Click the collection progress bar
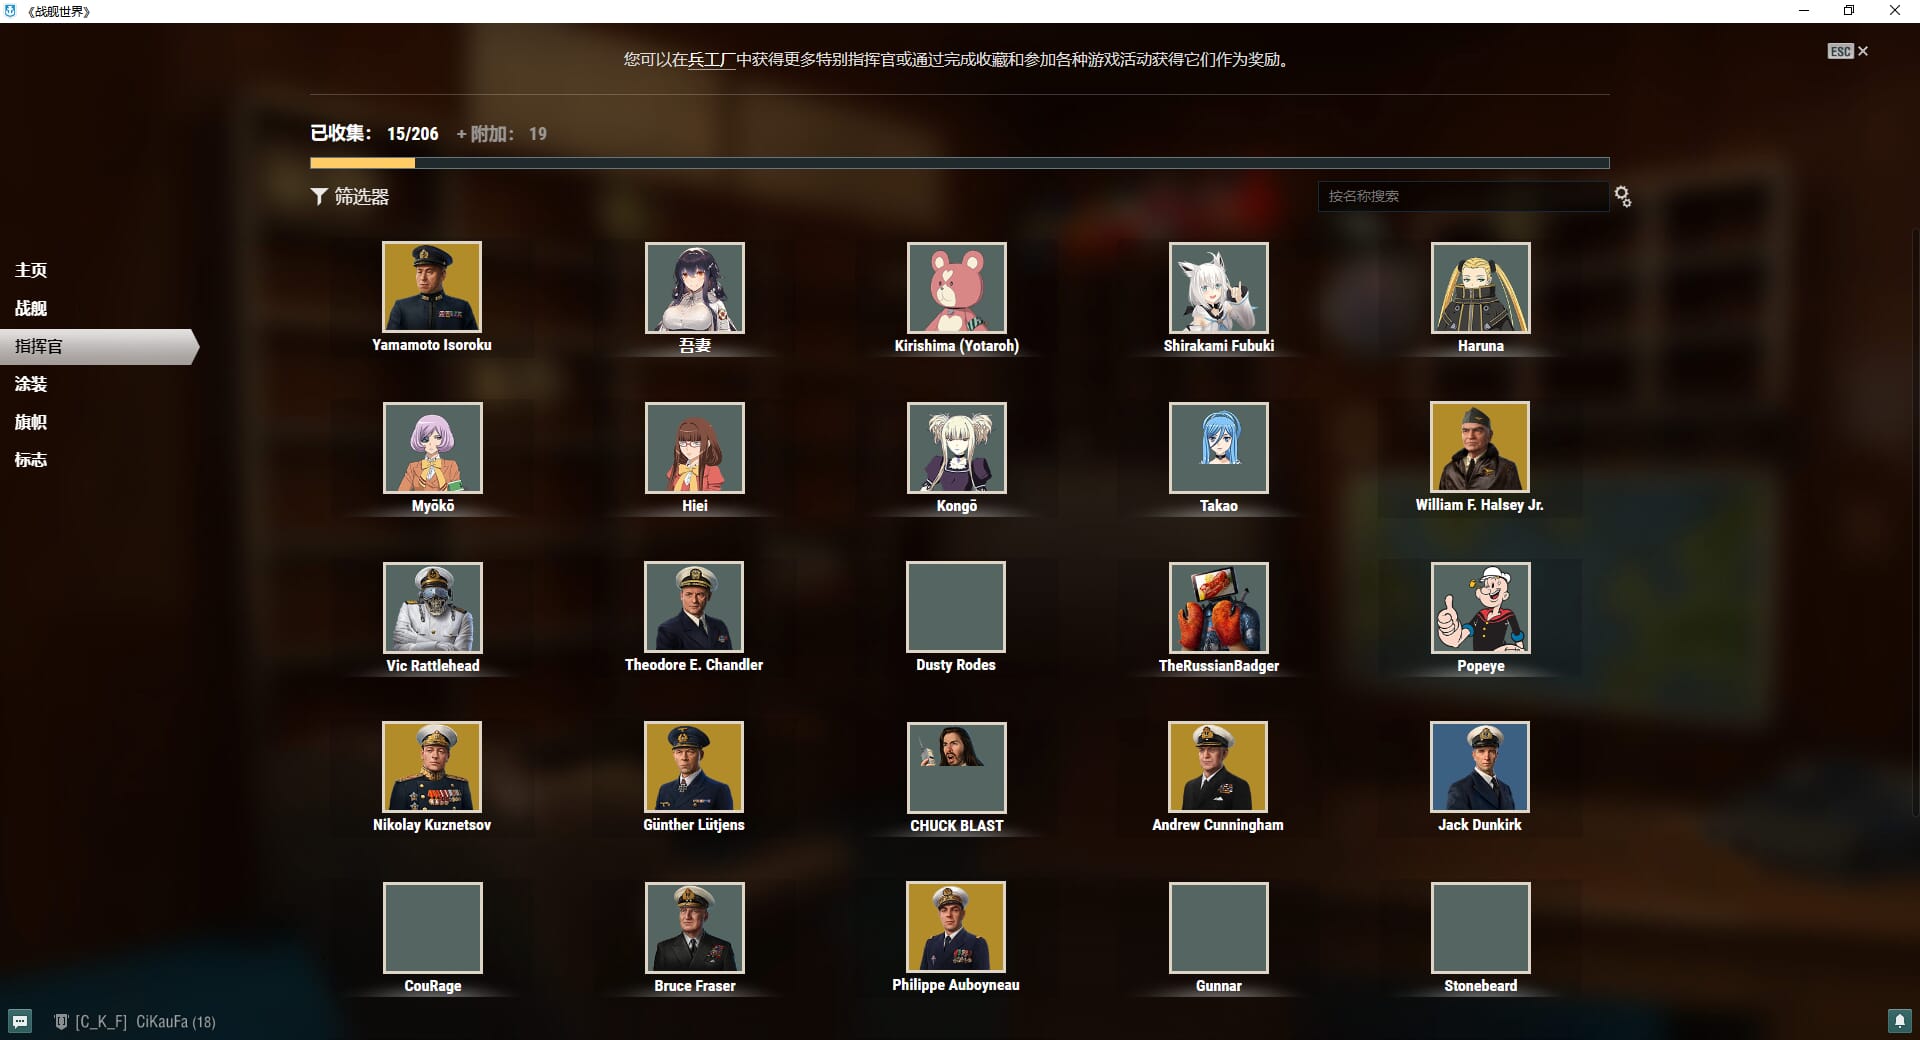1920x1040 pixels. (959, 163)
